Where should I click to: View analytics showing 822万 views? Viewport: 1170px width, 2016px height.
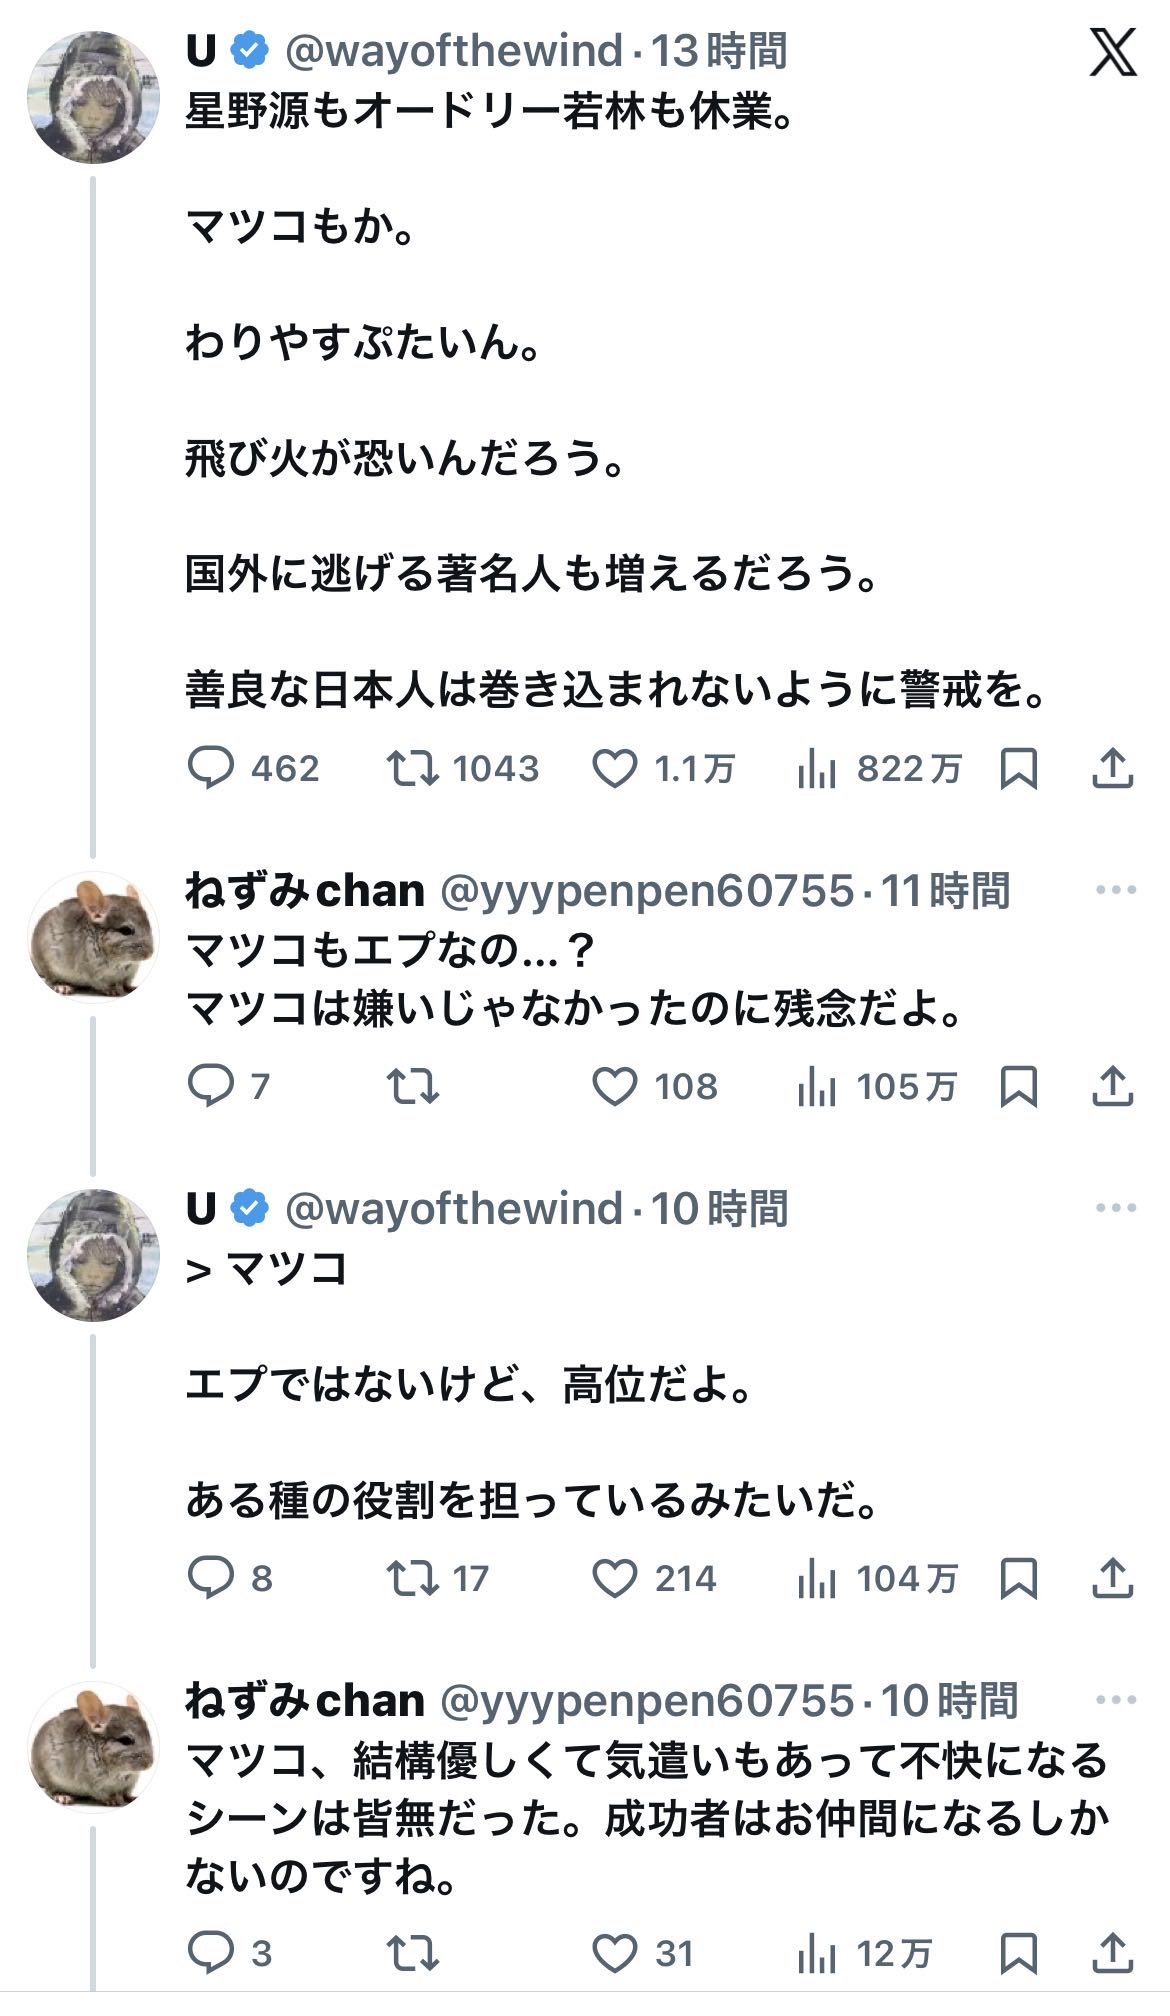(x=817, y=768)
